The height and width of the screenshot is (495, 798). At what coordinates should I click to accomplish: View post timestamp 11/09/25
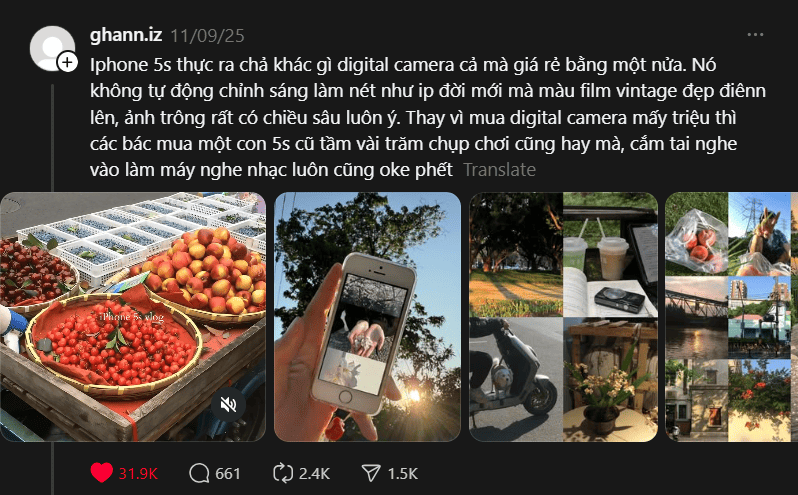pyautogui.click(x=207, y=36)
